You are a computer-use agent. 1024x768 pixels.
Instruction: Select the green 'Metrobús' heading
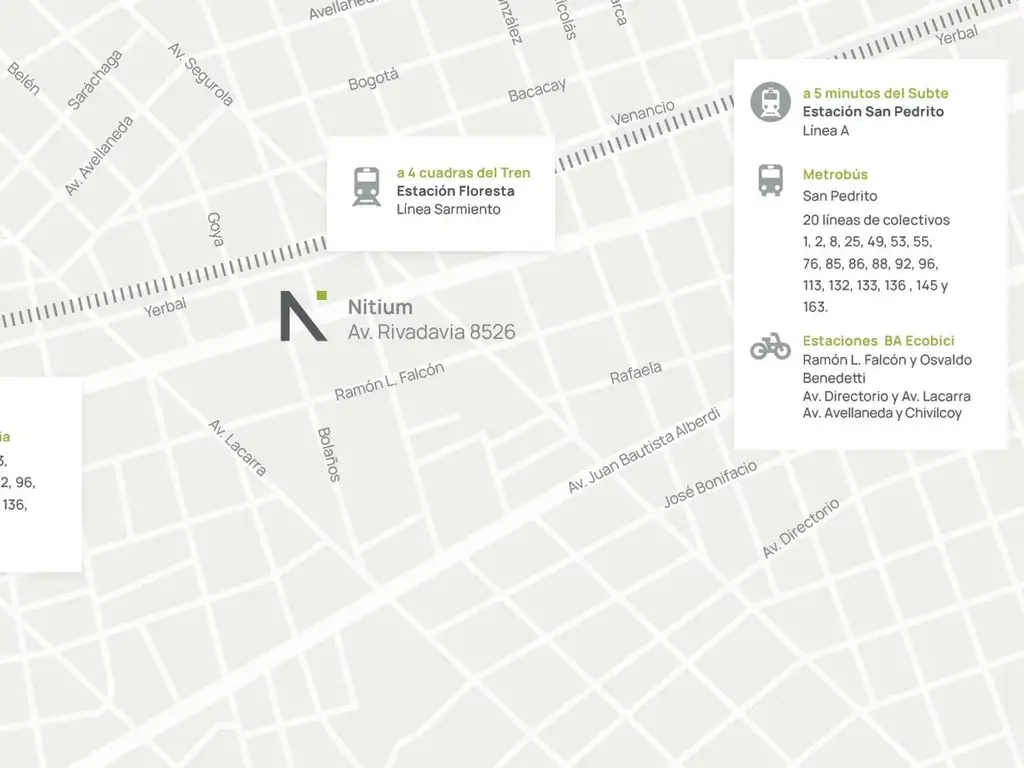click(835, 174)
